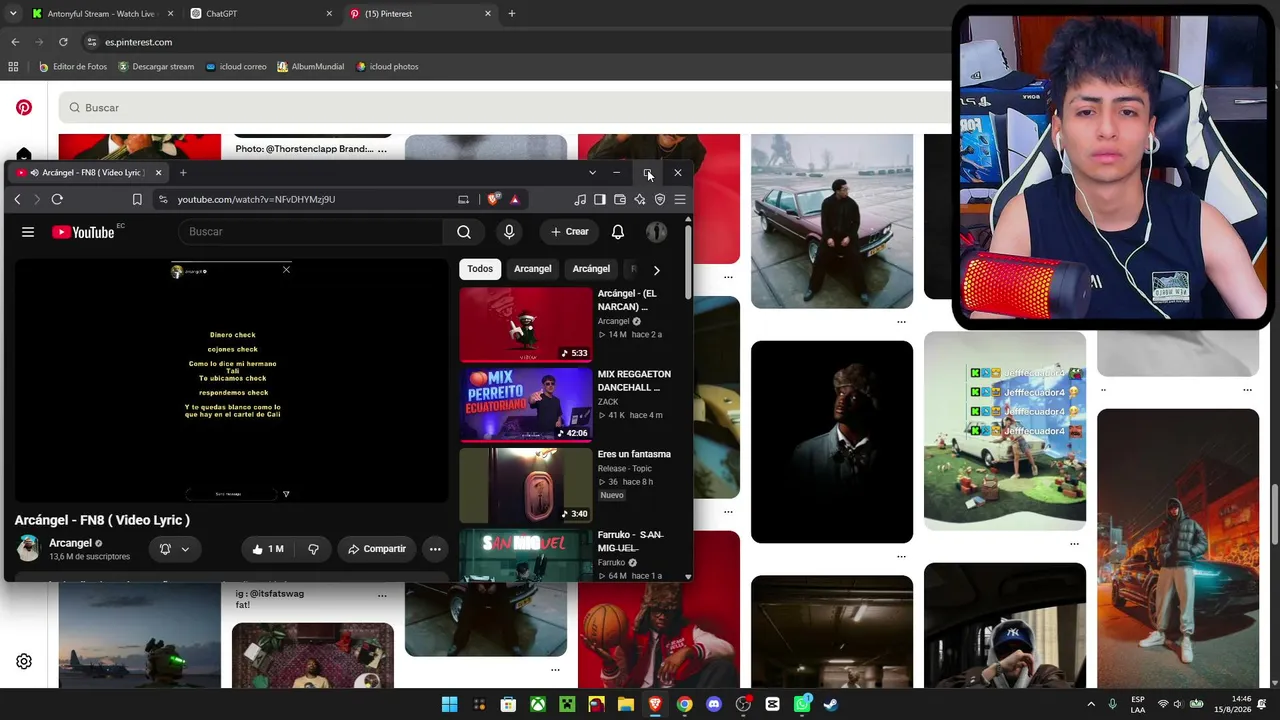The height and width of the screenshot is (720, 1280).
Task: Focus the Pinterest Buscar search box
Action: 505,108
